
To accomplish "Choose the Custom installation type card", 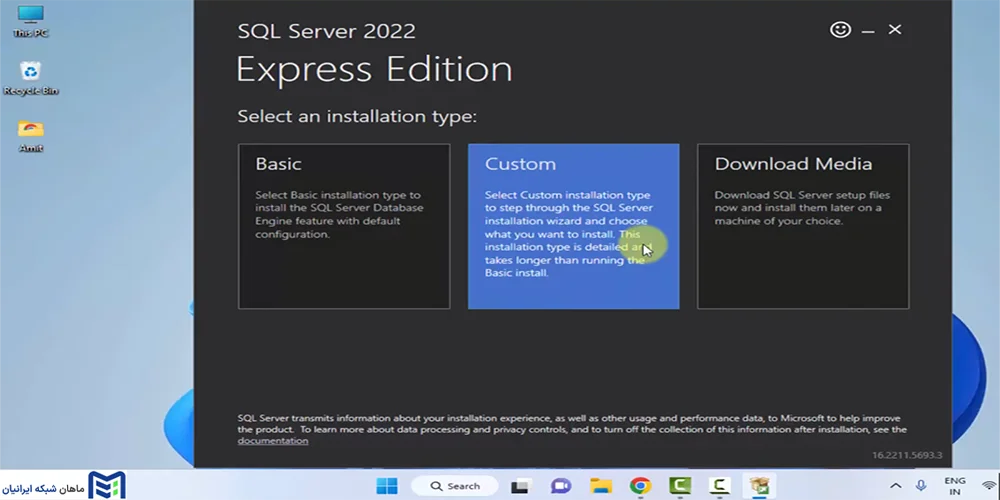I will point(573,226).
